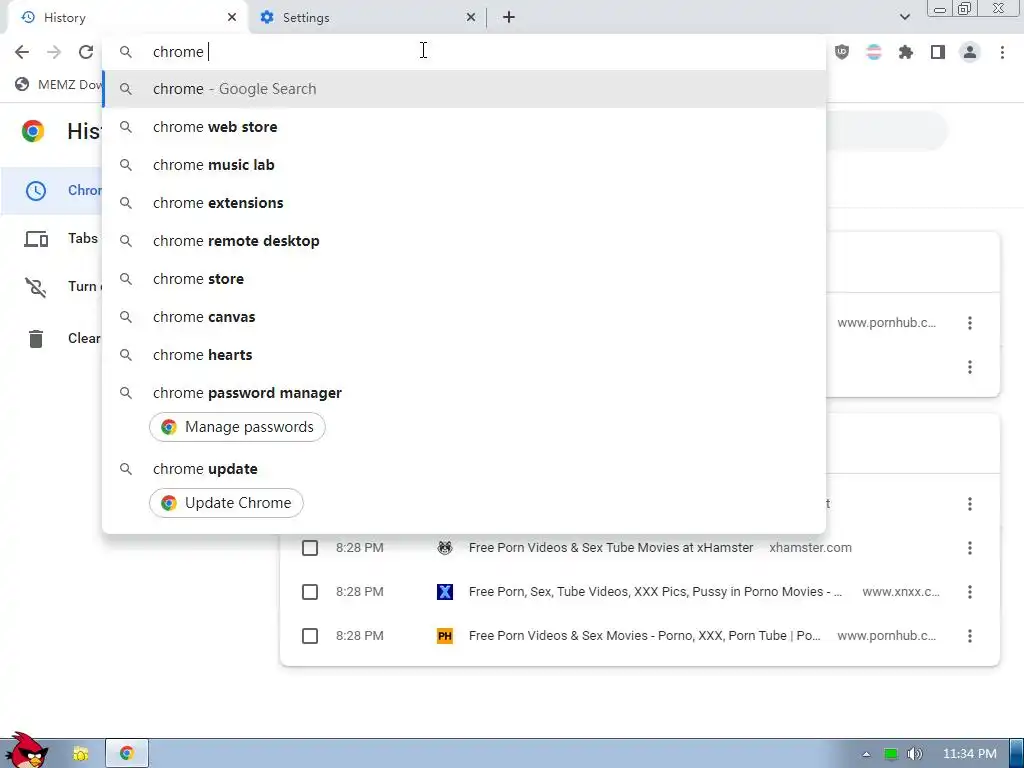Open the bottom pornhub history entry link

645,636
